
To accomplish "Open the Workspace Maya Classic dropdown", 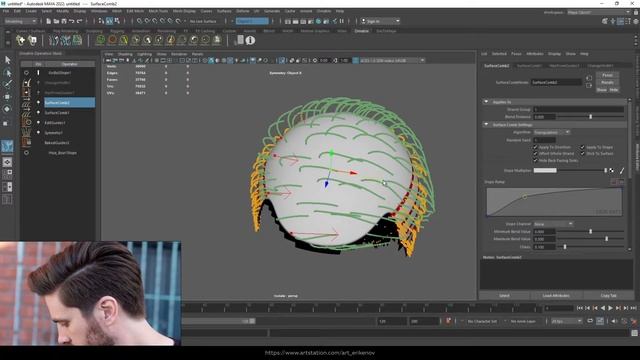I will tap(599, 12).
